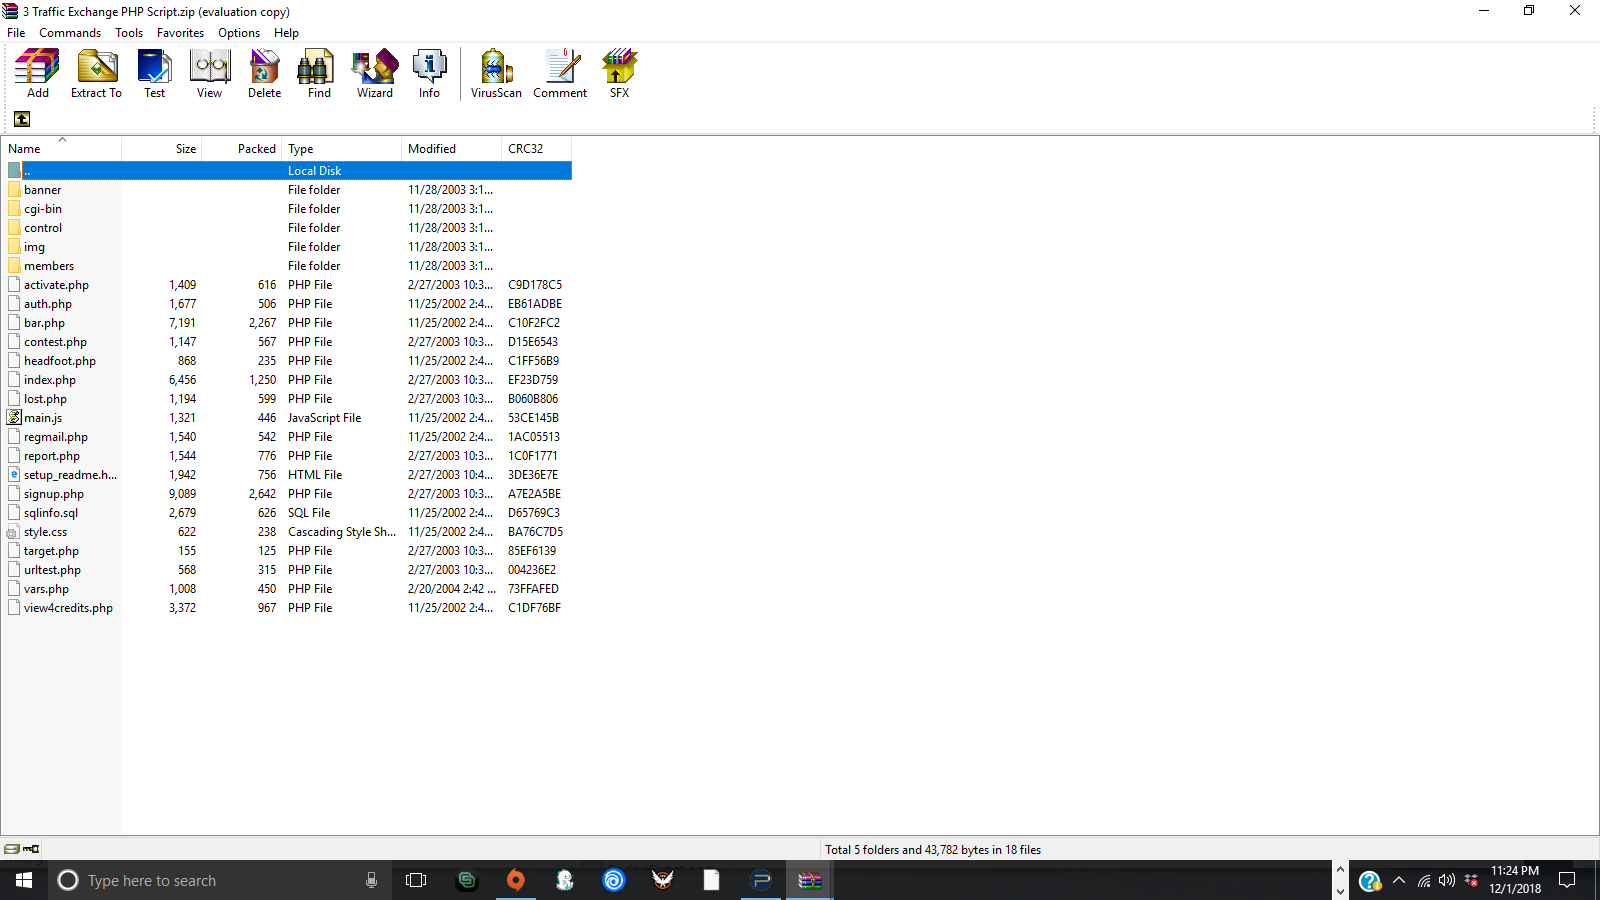The image size is (1600, 900).
Task: Show hidden system tray icons chevron
Action: click(x=1399, y=881)
